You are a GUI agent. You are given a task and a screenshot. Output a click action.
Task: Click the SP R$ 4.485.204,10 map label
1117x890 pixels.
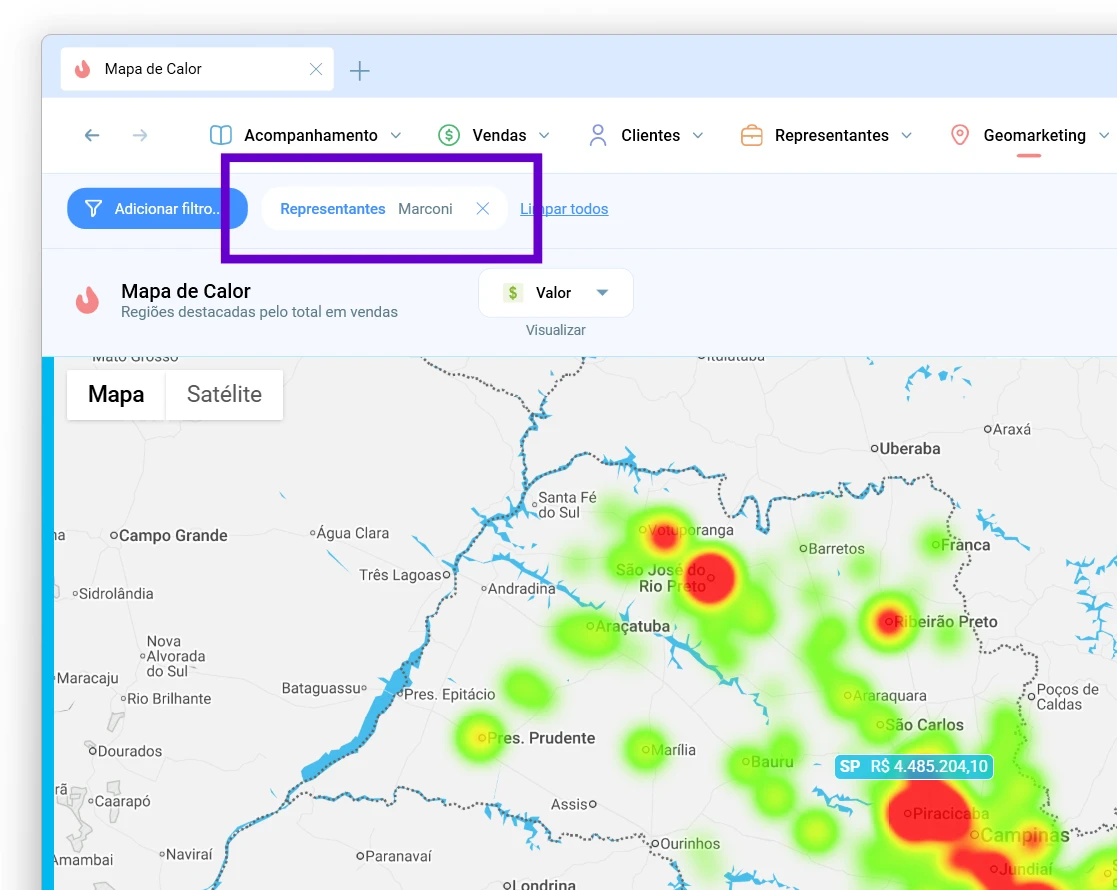click(x=914, y=767)
